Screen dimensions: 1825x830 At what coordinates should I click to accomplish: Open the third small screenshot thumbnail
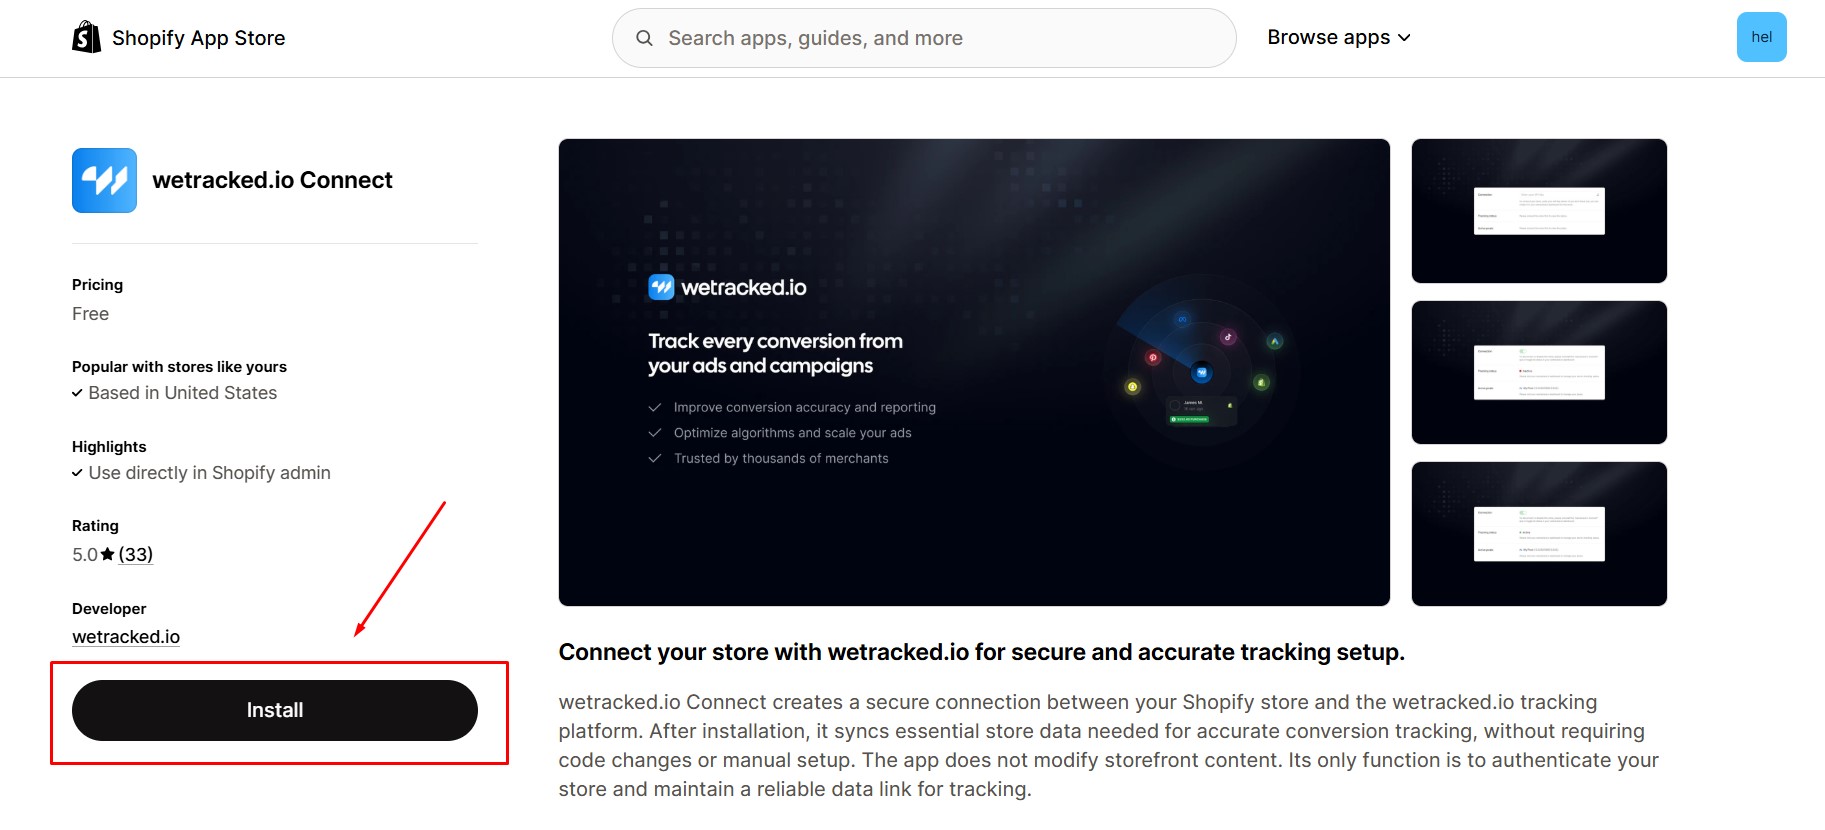pyautogui.click(x=1538, y=533)
